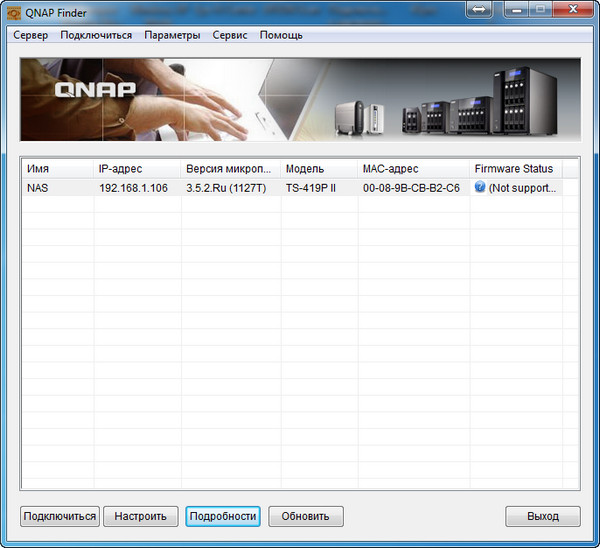Click the Подробности button
This screenshot has width=600, height=548.
(222, 517)
